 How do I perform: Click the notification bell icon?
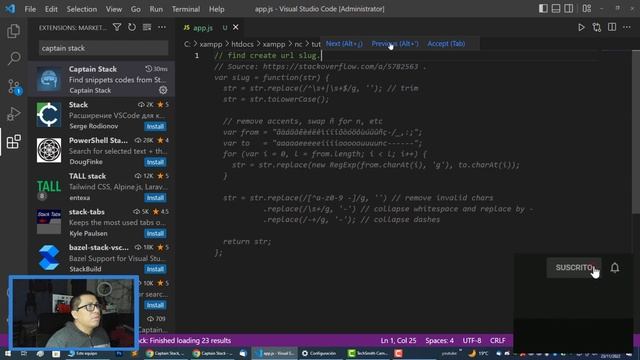point(615,268)
